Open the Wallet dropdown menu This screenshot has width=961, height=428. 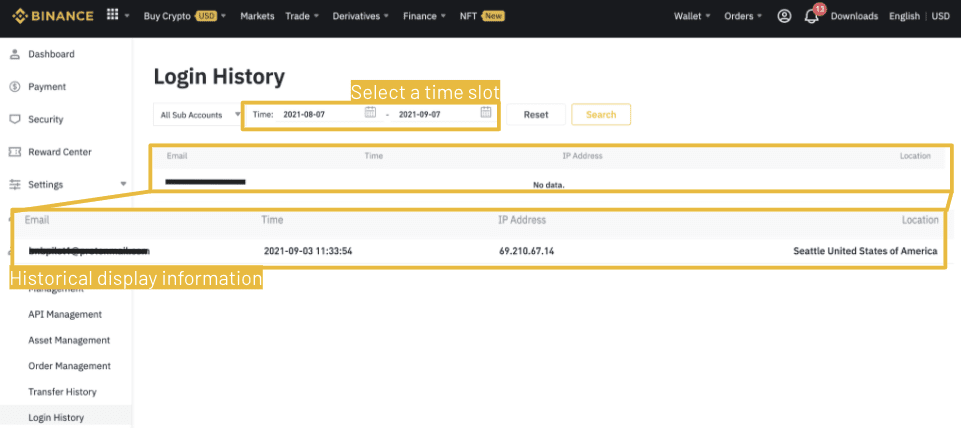tap(692, 16)
